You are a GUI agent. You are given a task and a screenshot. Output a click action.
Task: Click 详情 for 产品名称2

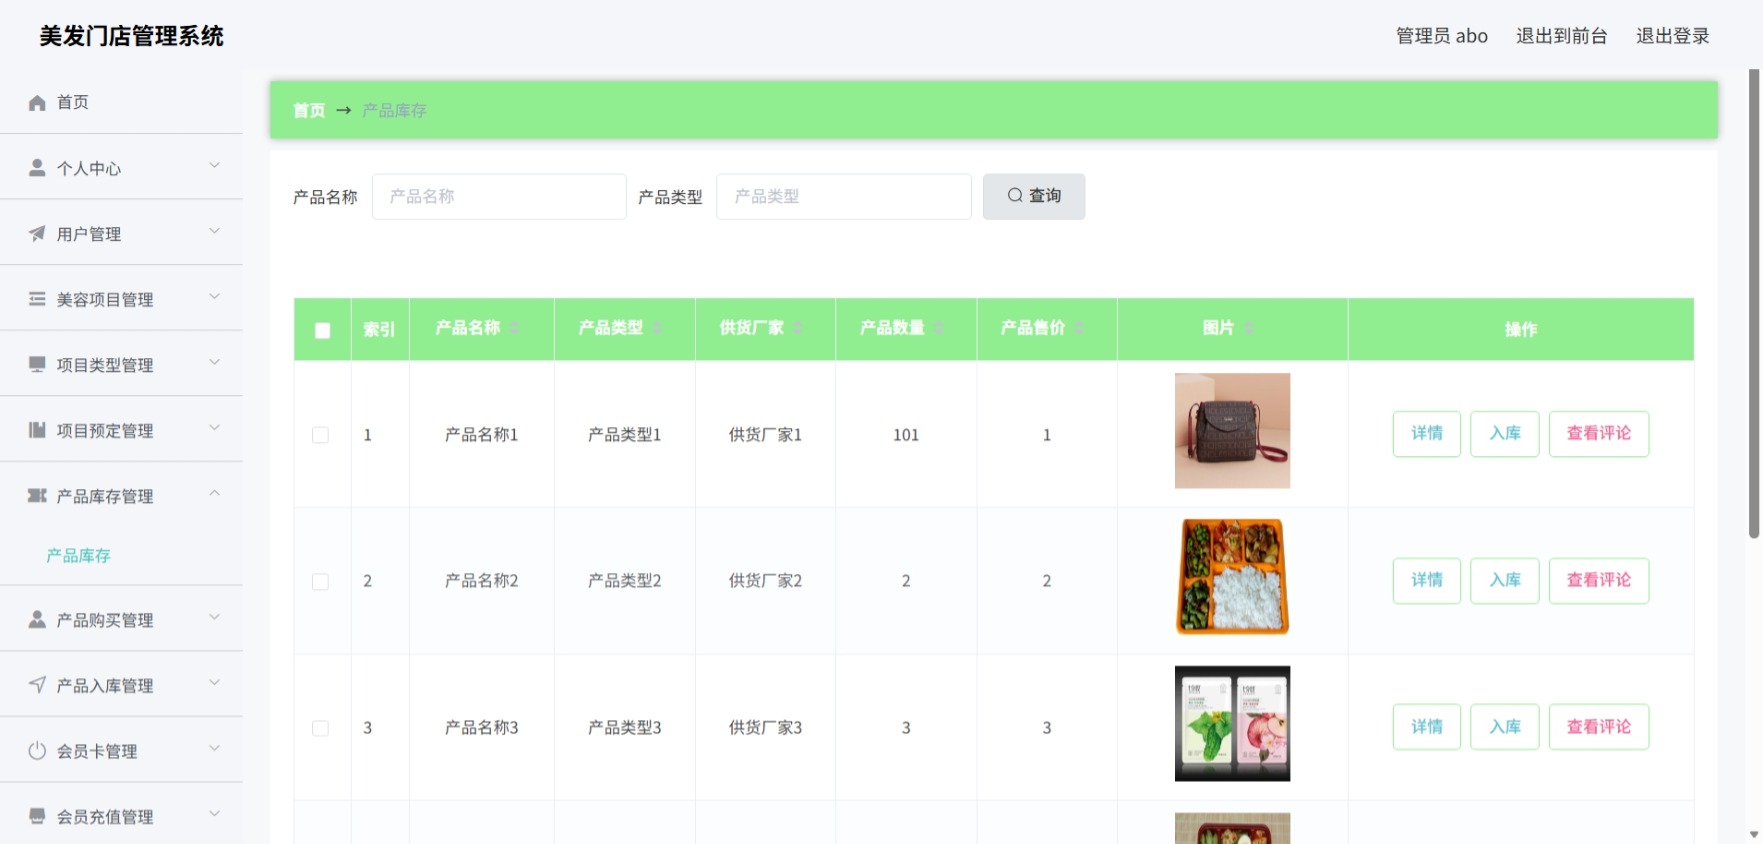click(1427, 581)
